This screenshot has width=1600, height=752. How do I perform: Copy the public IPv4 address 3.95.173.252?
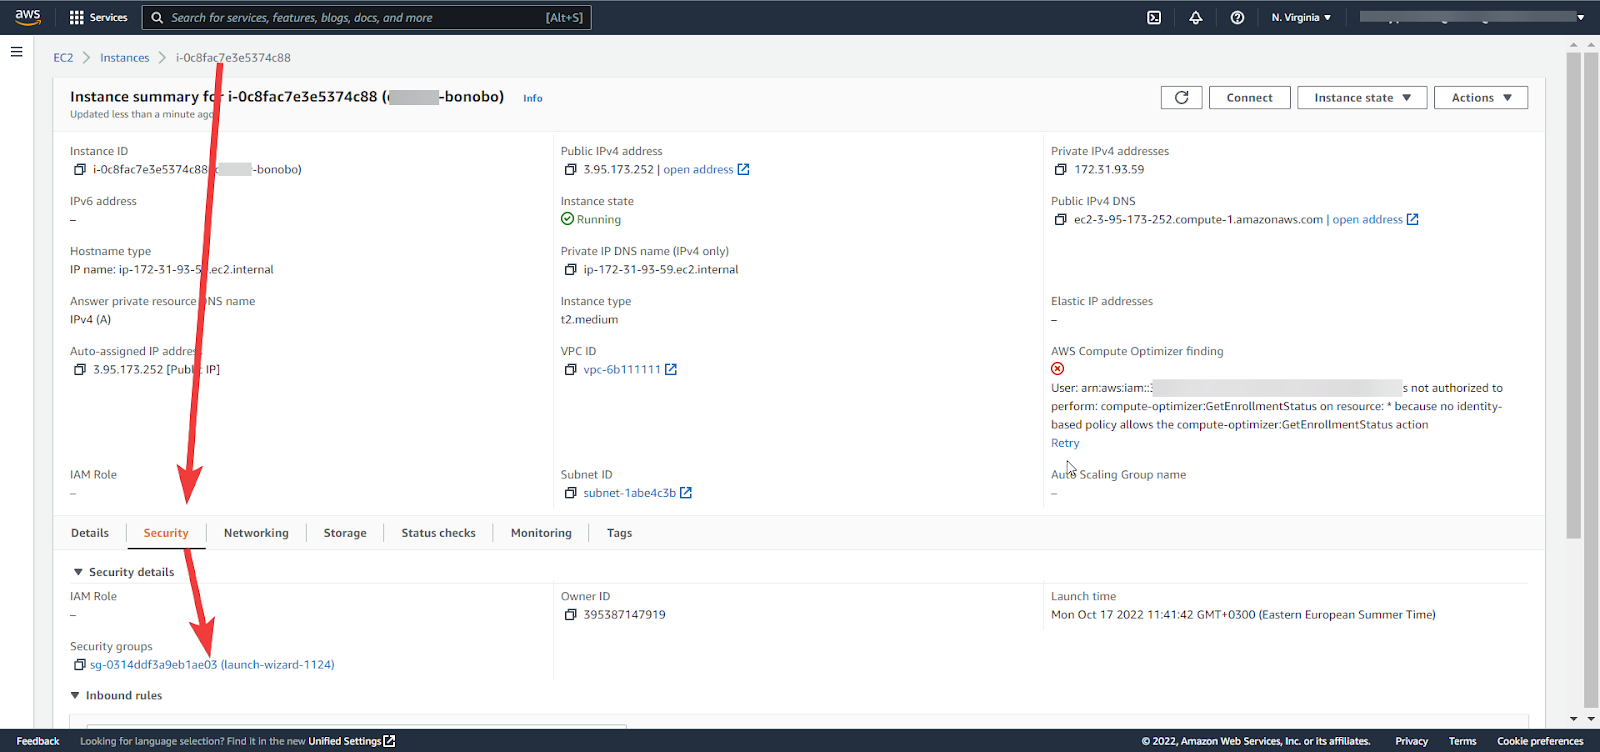point(570,170)
